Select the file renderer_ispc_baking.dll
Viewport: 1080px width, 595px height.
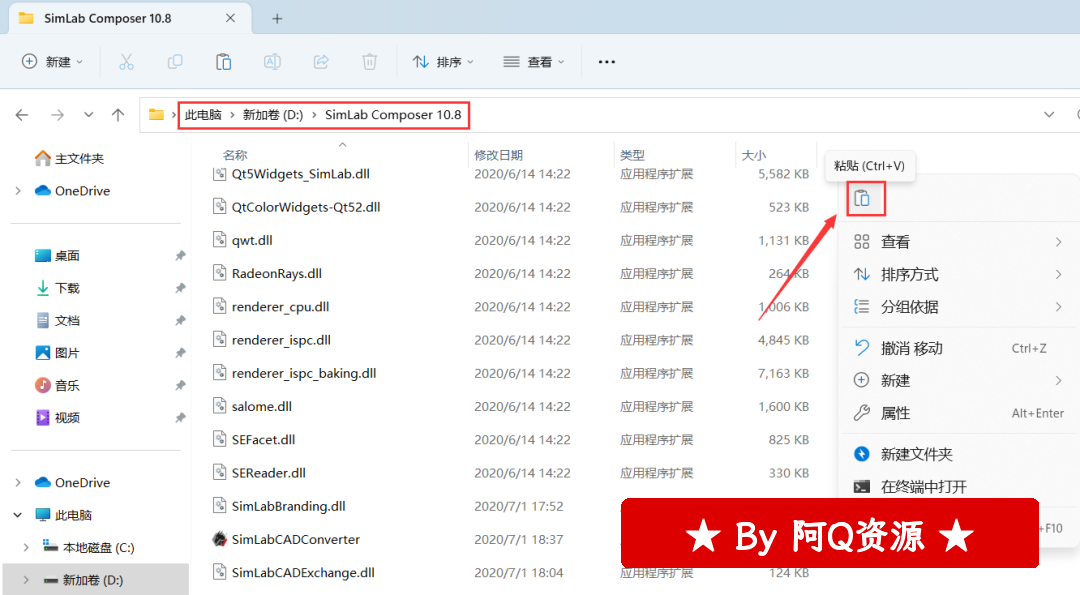tap(304, 373)
